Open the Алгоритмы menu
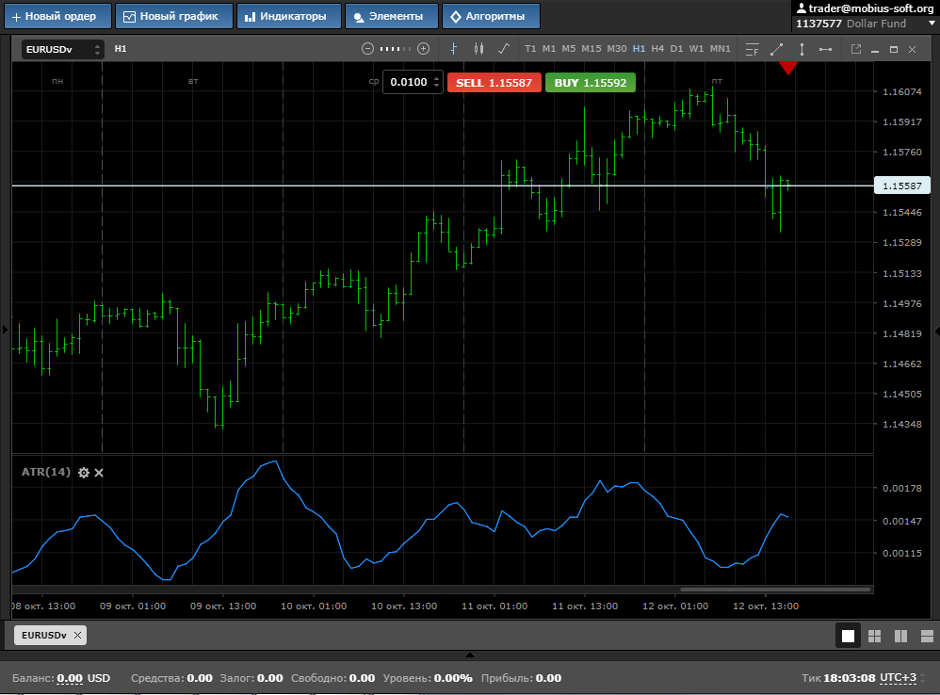 [491, 16]
